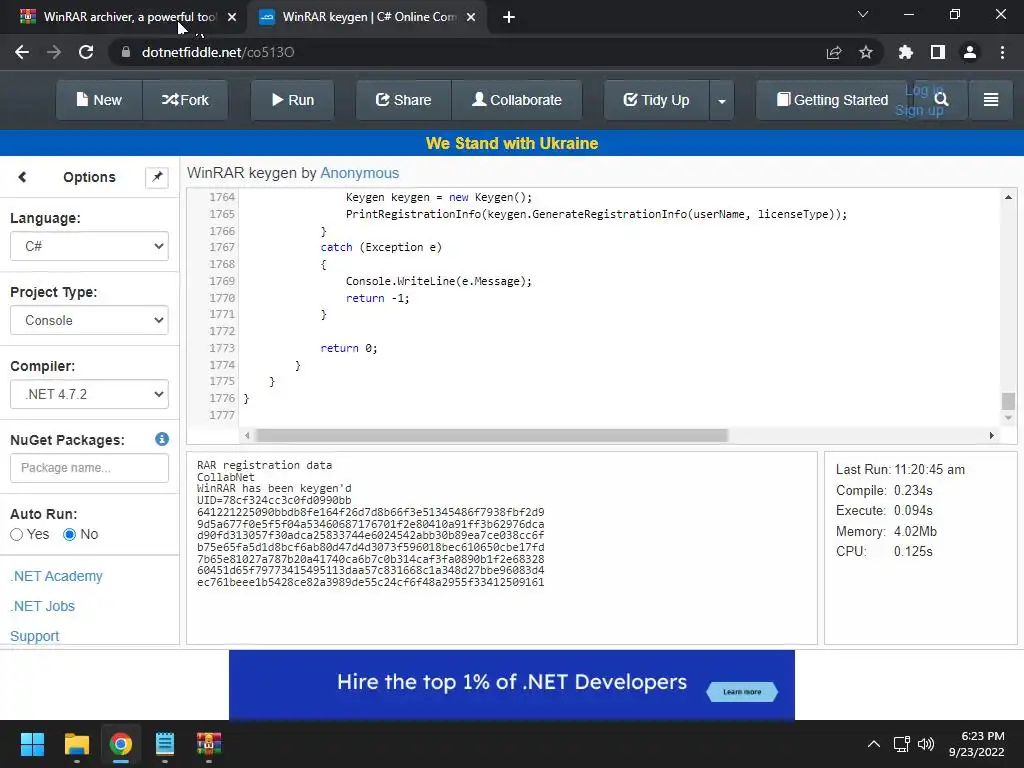Open tab search chevron in title bar

[x=863, y=14]
